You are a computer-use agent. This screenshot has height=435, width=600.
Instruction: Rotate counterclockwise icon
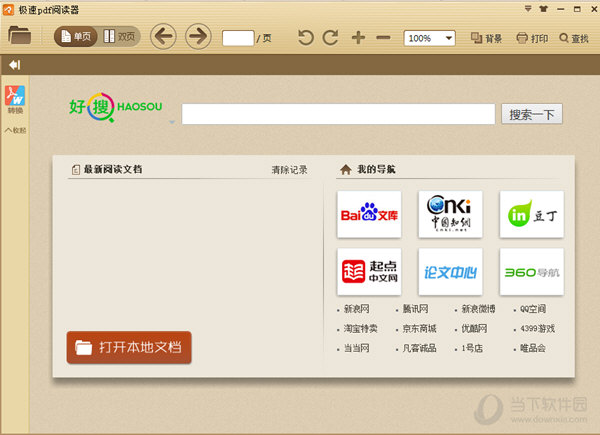[x=306, y=37]
